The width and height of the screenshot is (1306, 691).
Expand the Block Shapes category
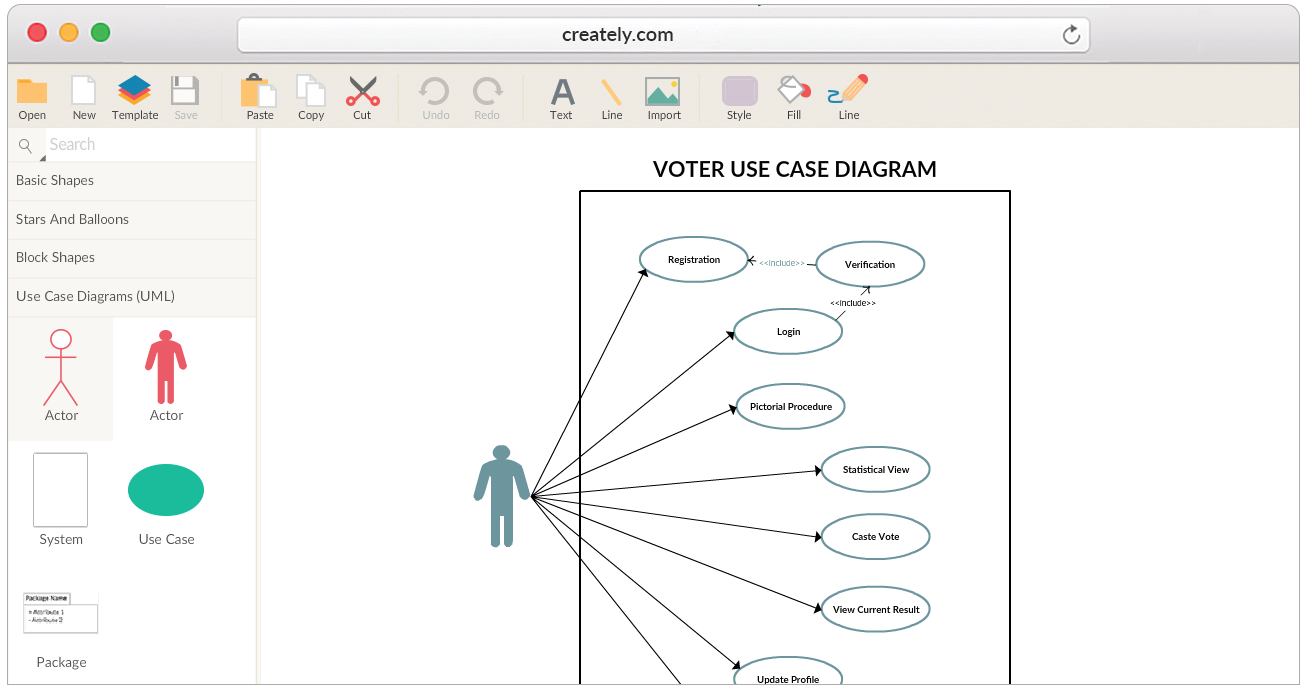coord(55,258)
